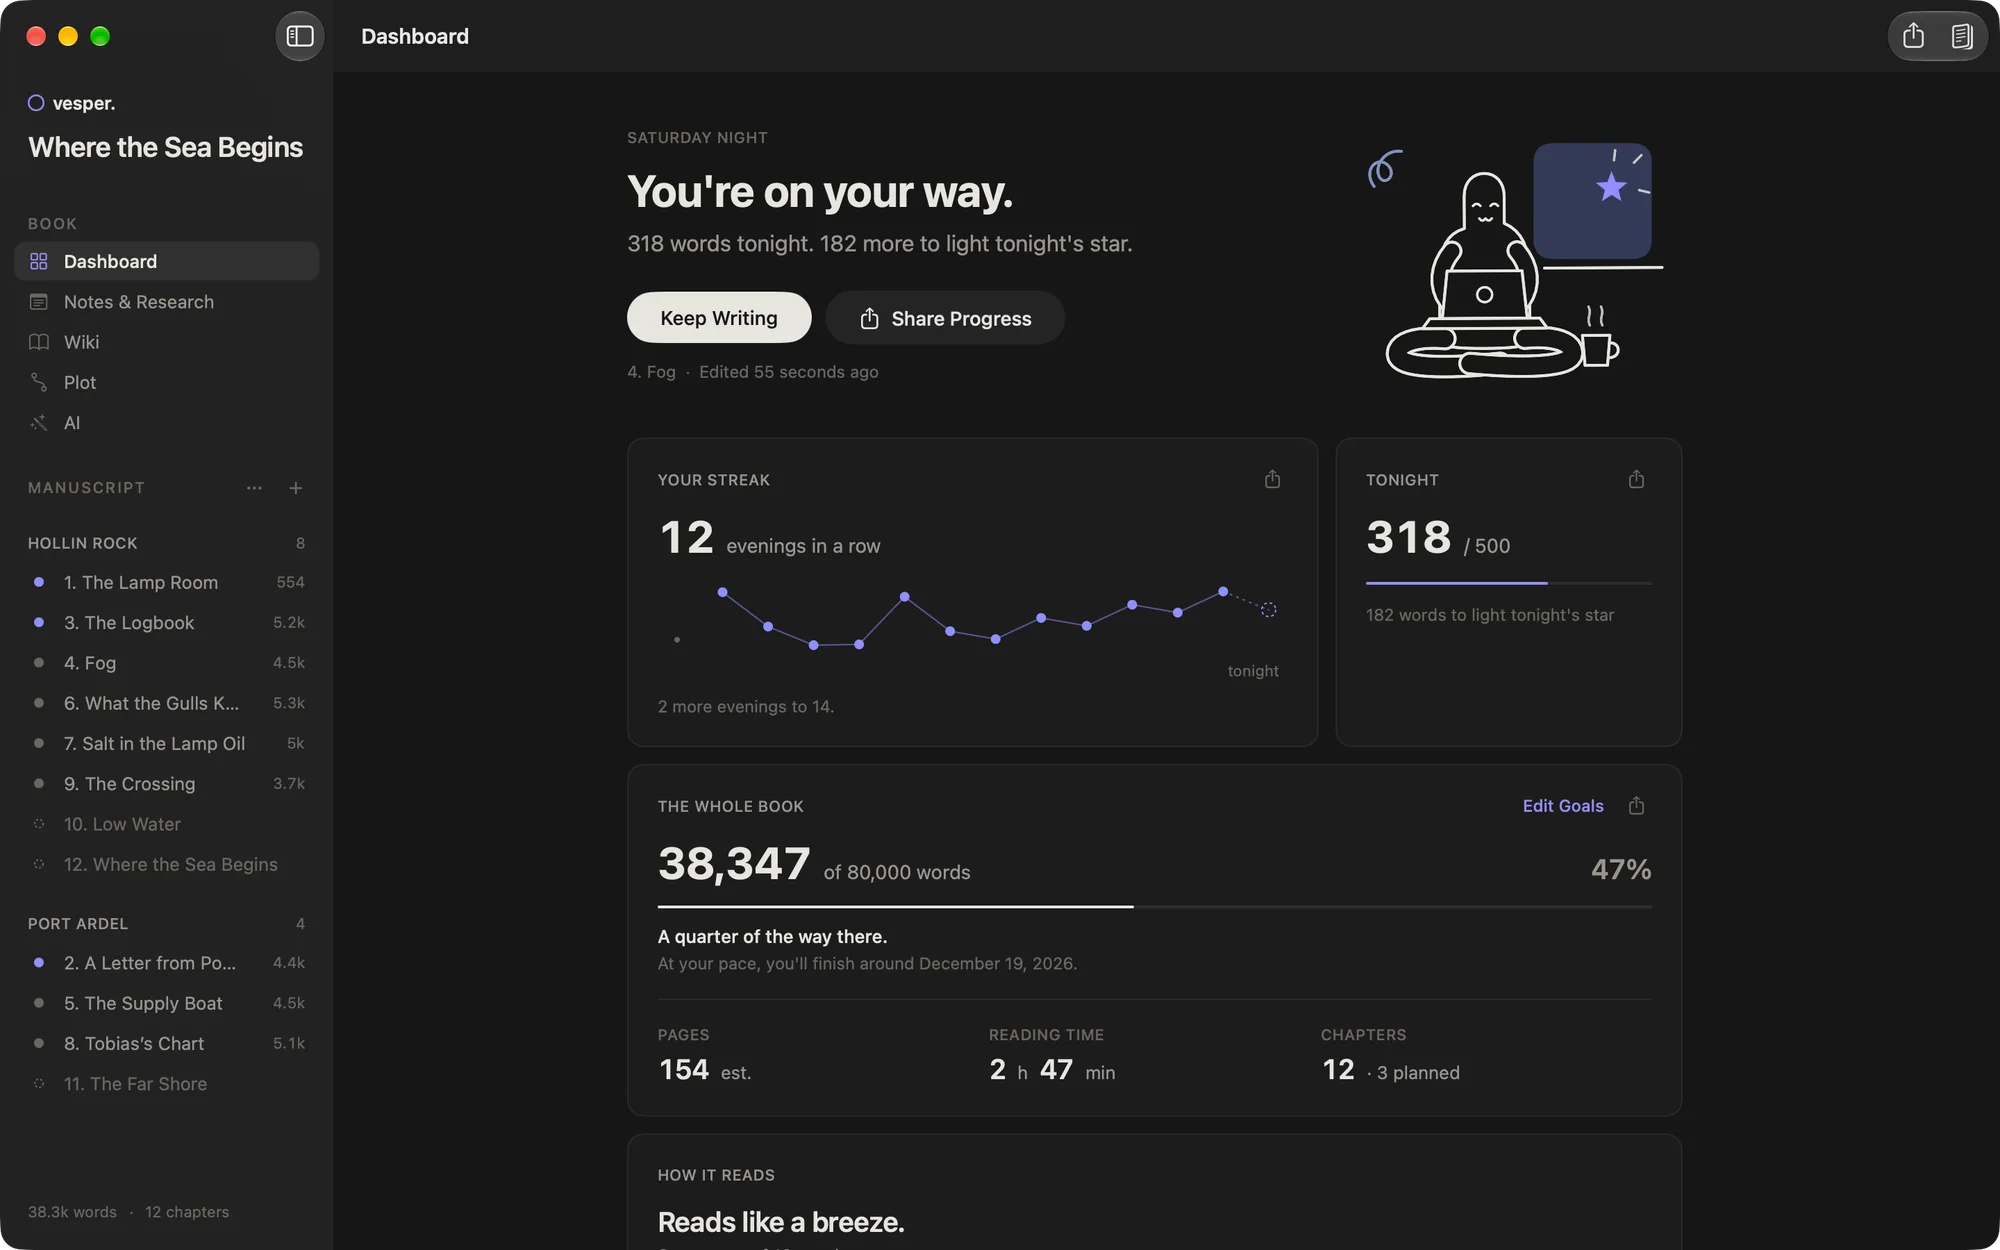This screenshot has height=1250, width=2000.
Task: Open chapter 5. The Supply Boat
Action: click(167, 1003)
